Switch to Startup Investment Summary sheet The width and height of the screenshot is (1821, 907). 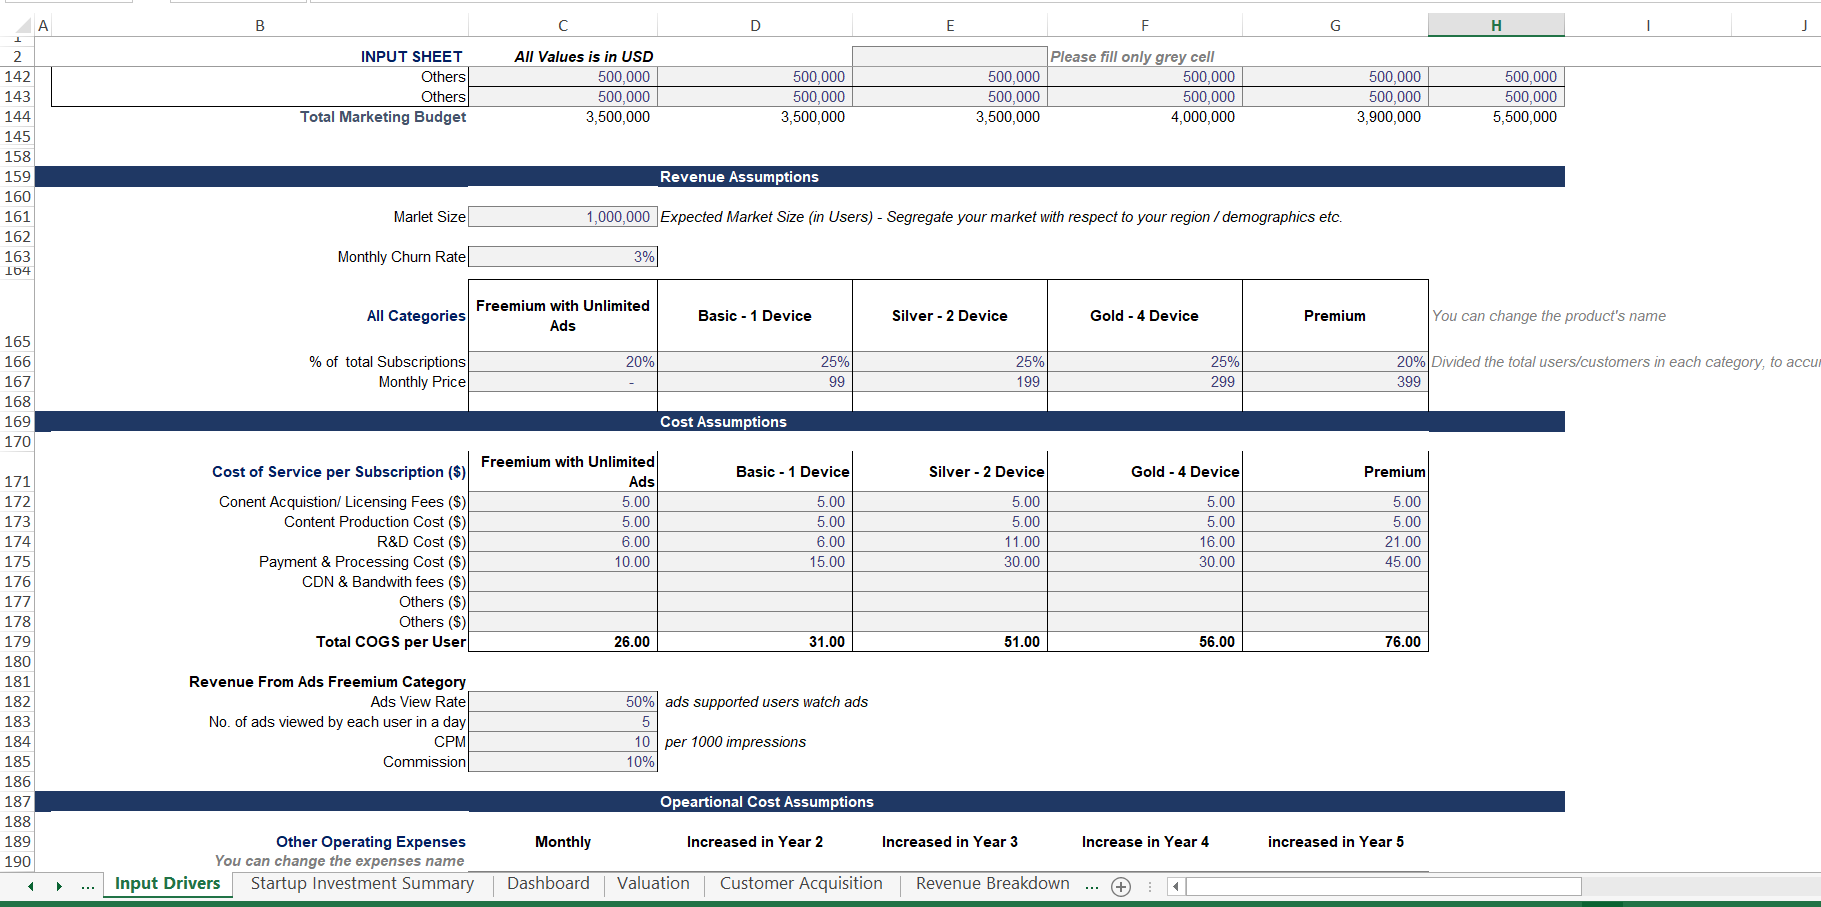362,884
